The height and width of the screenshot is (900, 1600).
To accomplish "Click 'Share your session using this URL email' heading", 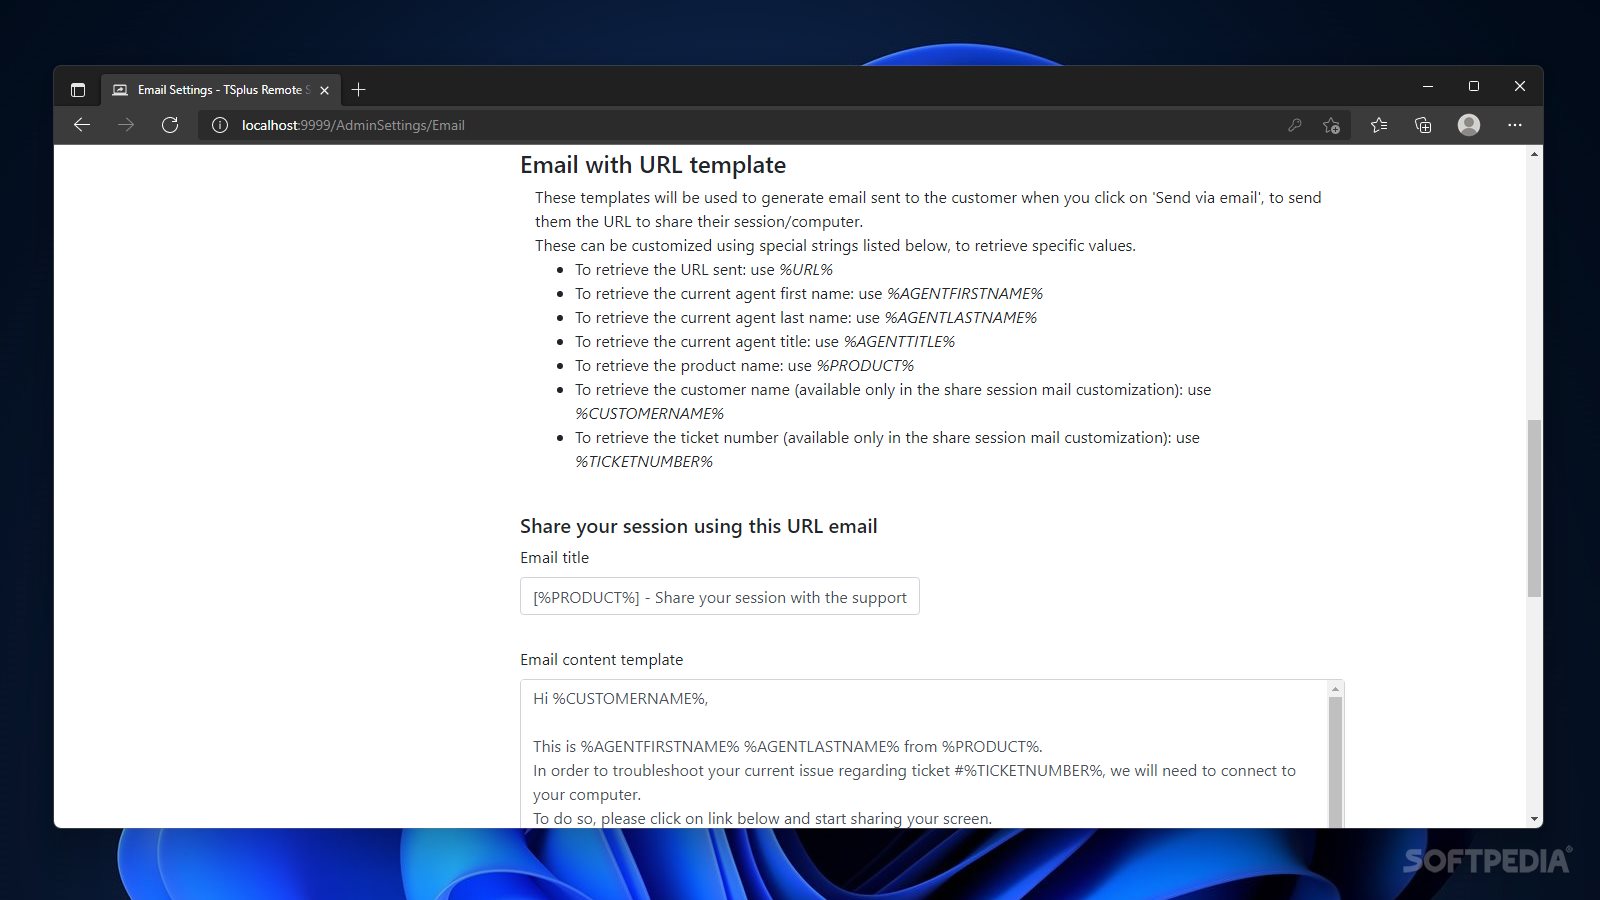I will [699, 527].
